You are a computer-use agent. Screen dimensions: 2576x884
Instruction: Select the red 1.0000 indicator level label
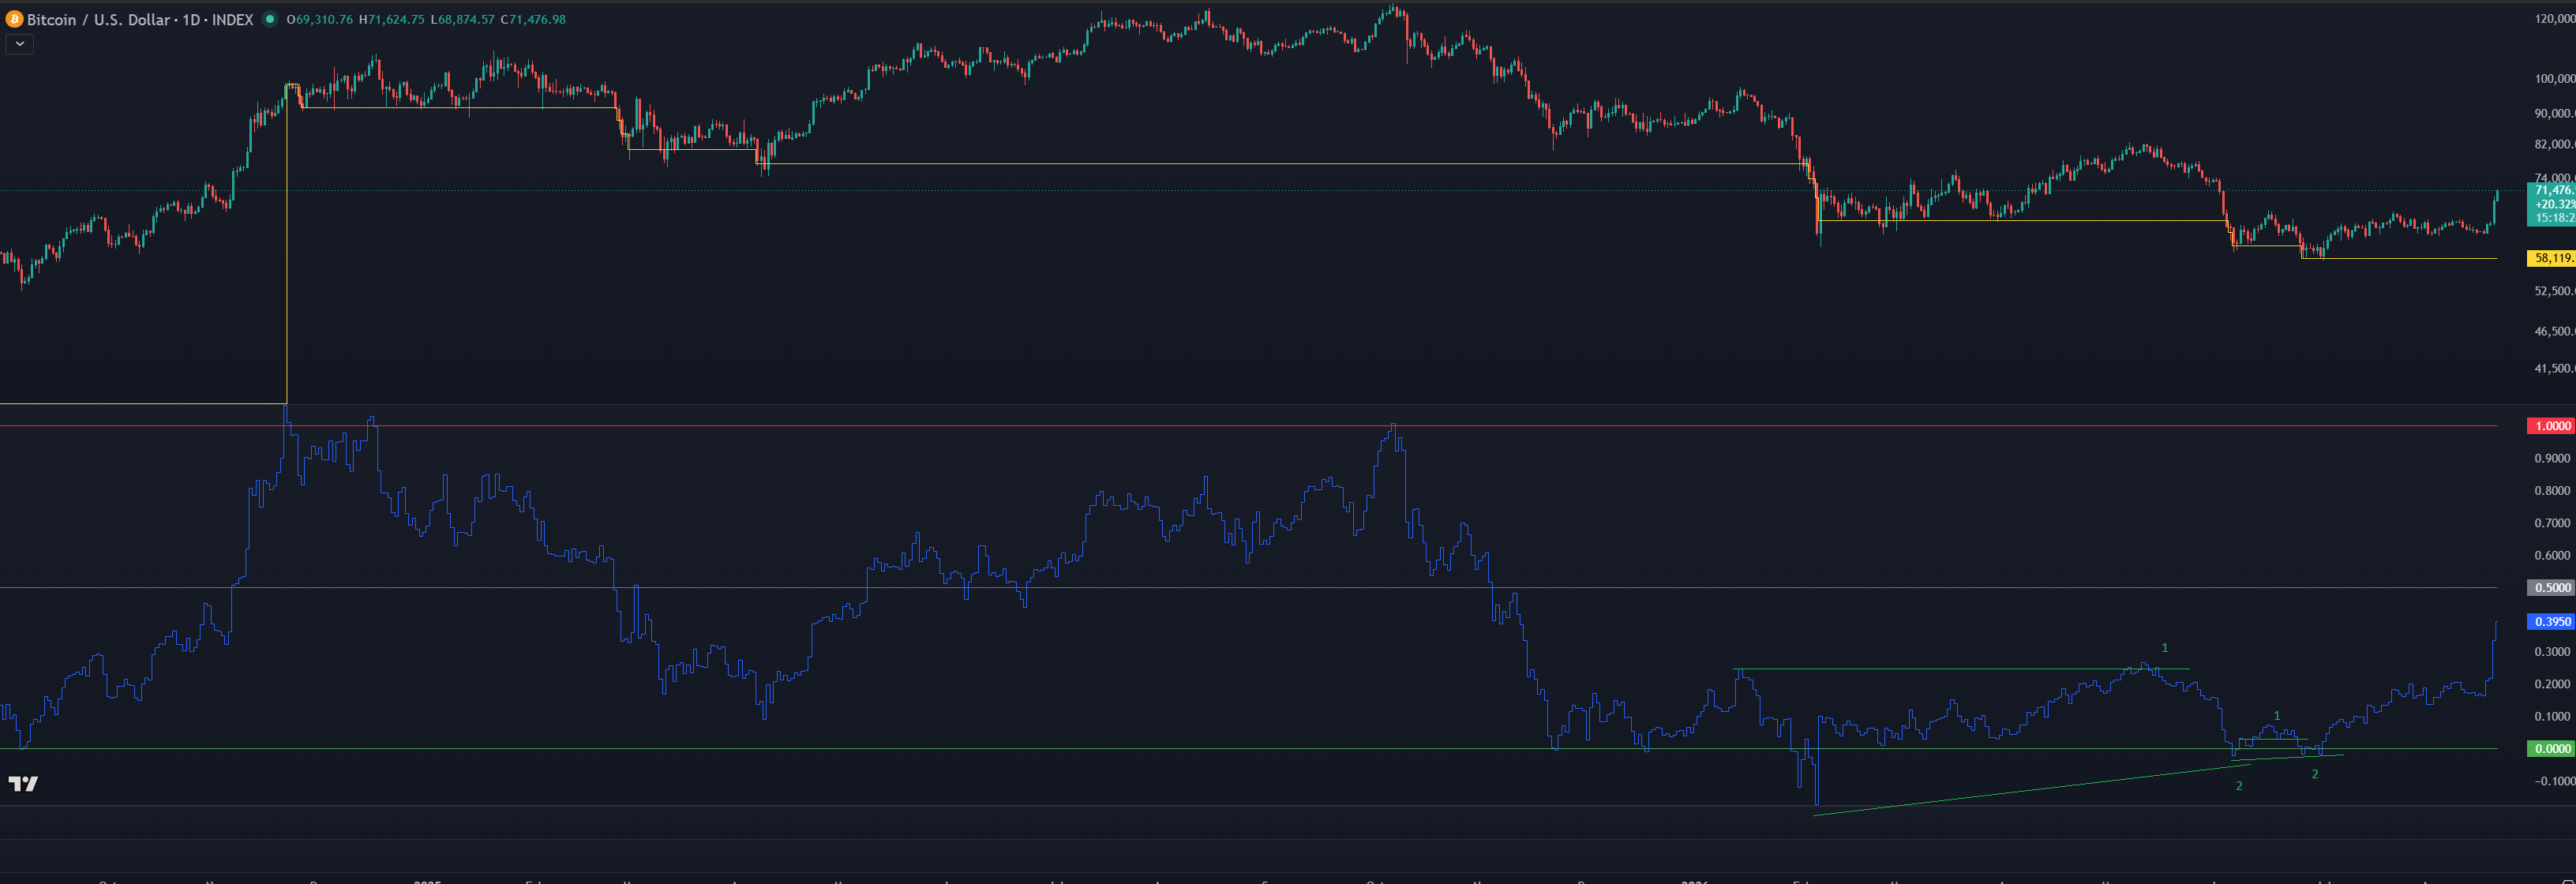[x=2551, y=426]
